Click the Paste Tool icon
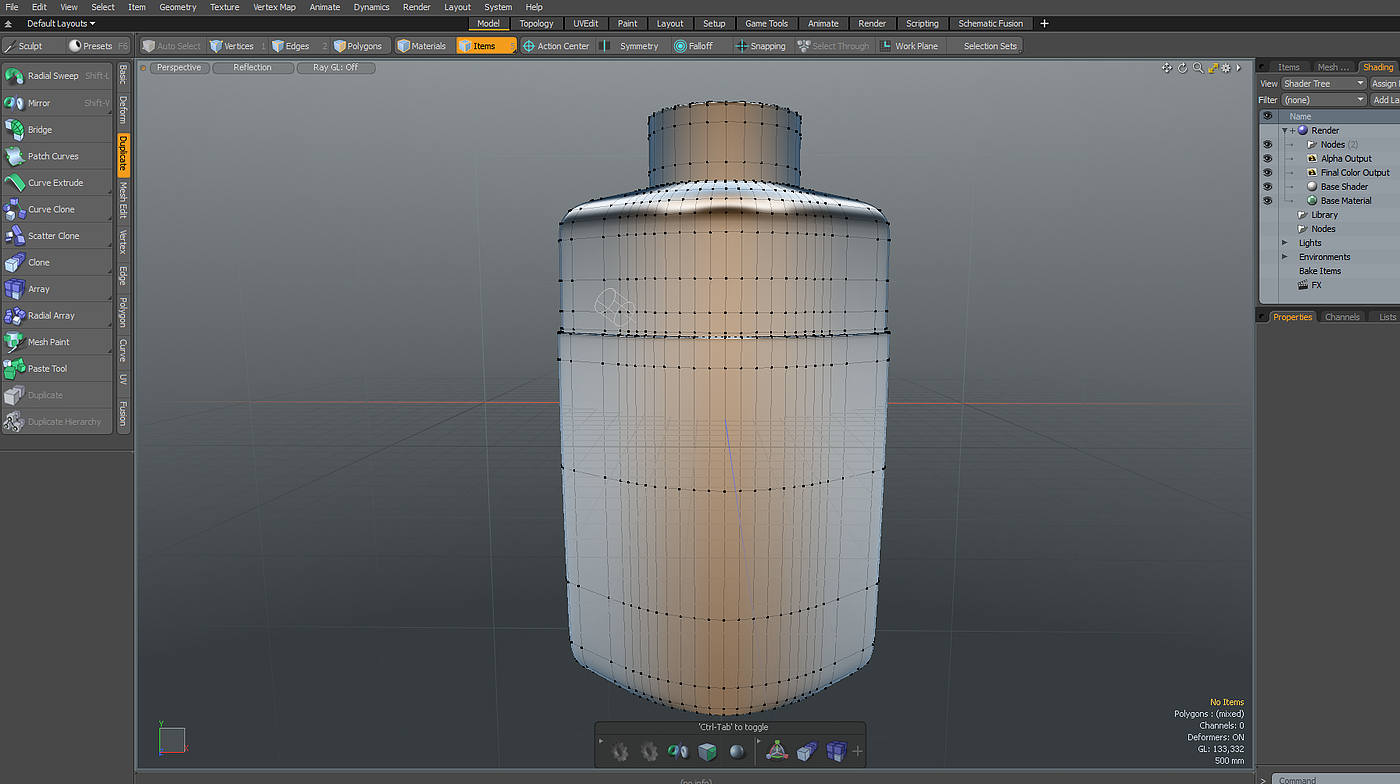Viewport: 1400px width, 784px height. coord(15,369)
